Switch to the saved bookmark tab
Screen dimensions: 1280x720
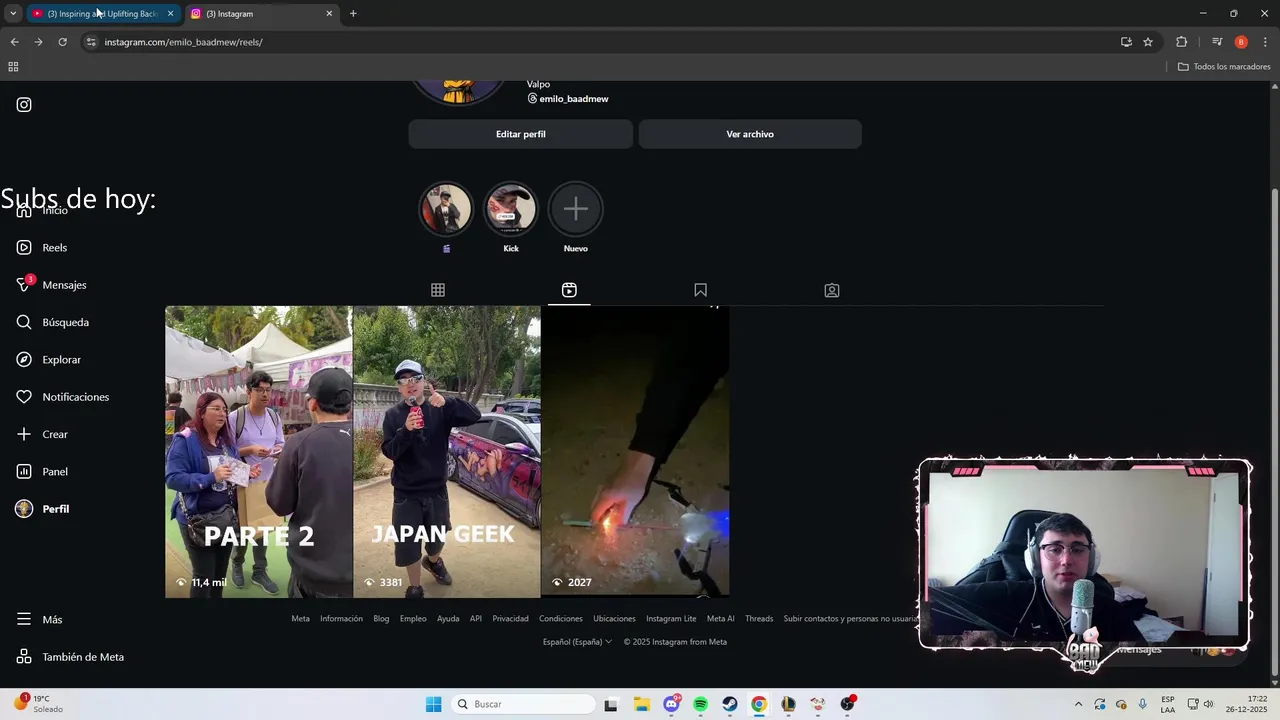tap(700, 290)
